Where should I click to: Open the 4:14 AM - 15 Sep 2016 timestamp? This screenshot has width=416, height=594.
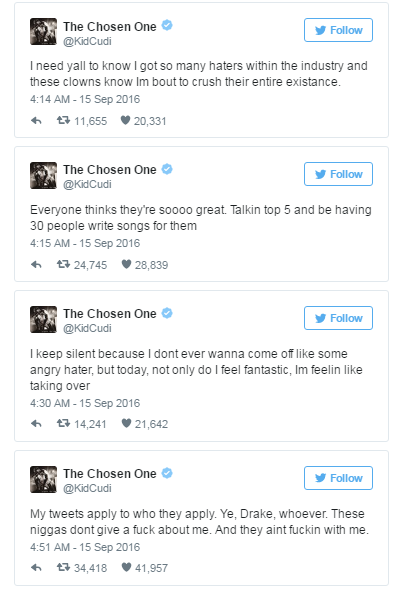(85, 99)
